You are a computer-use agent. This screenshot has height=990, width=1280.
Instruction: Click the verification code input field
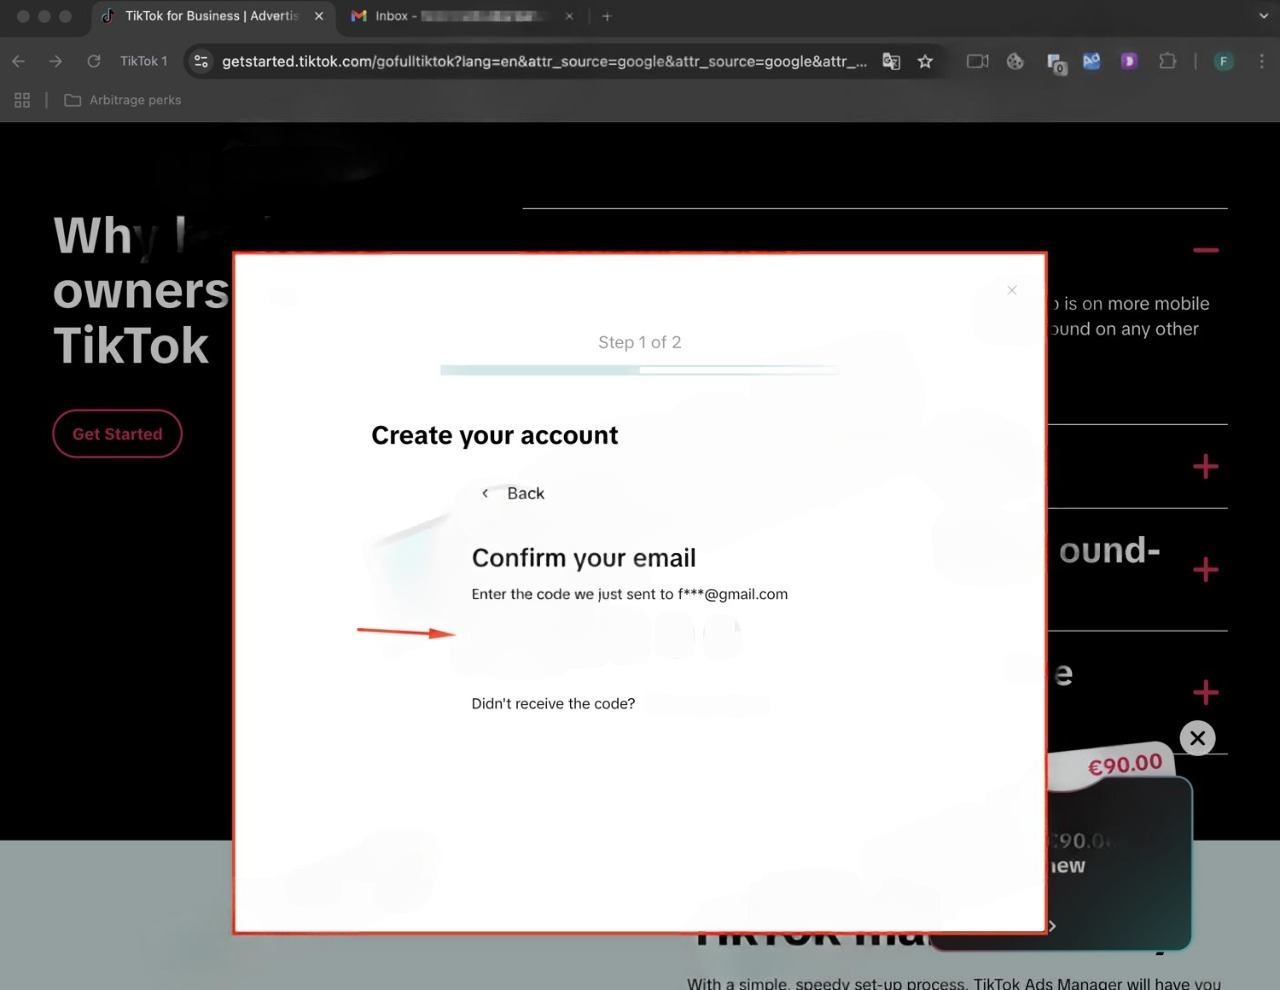[x=606, y=636]
